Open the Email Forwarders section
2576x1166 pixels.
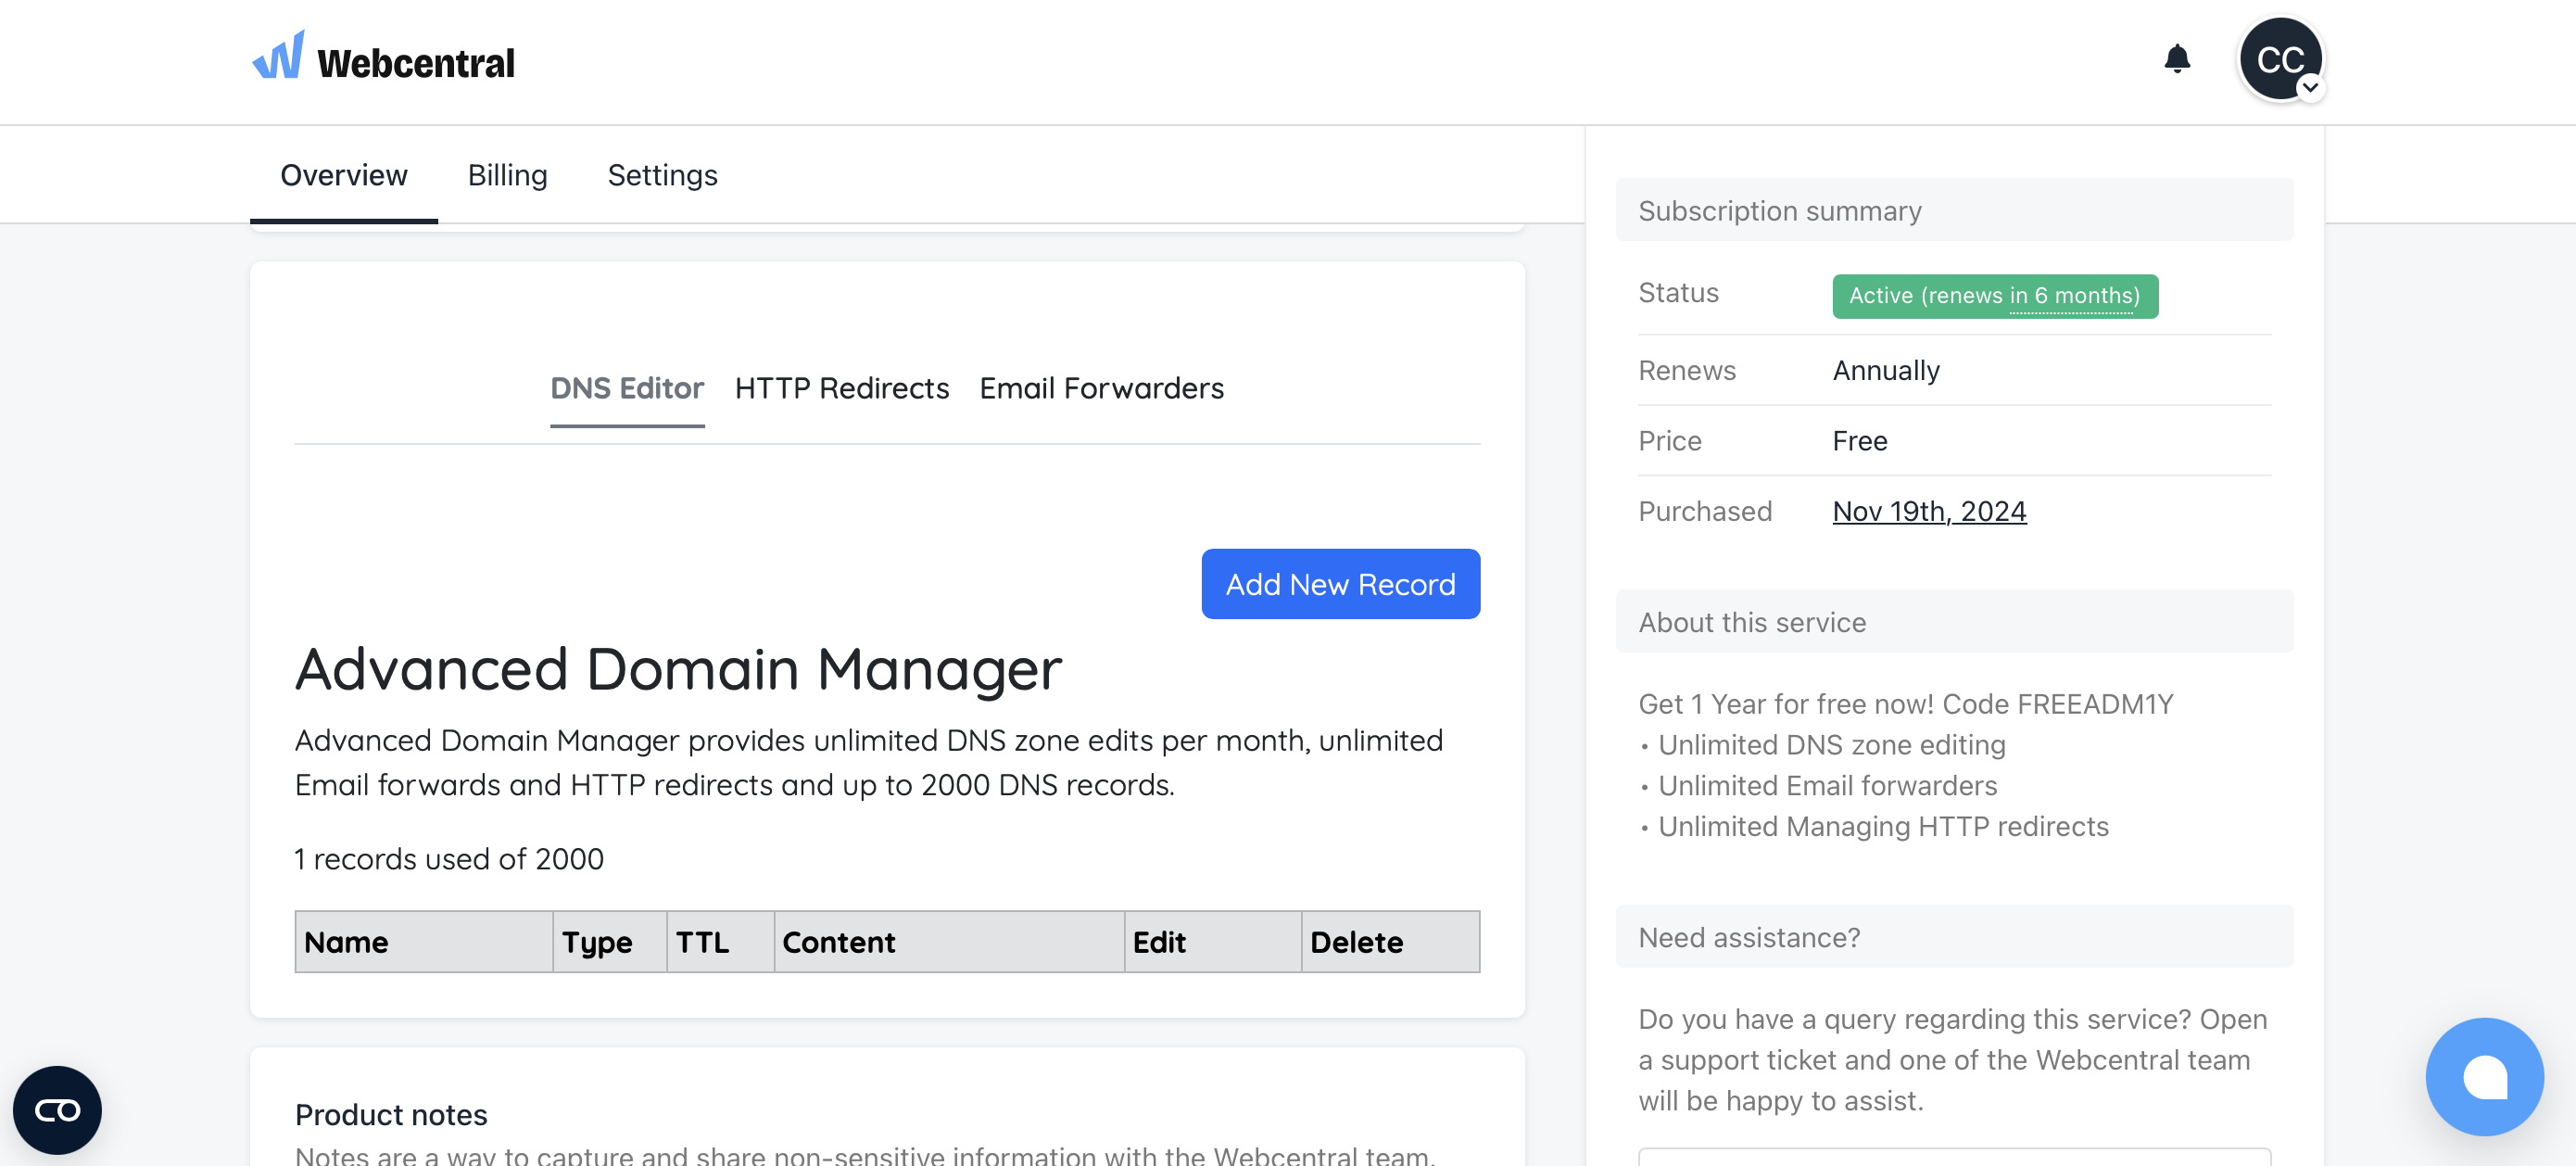click(x=1101, y=388)
